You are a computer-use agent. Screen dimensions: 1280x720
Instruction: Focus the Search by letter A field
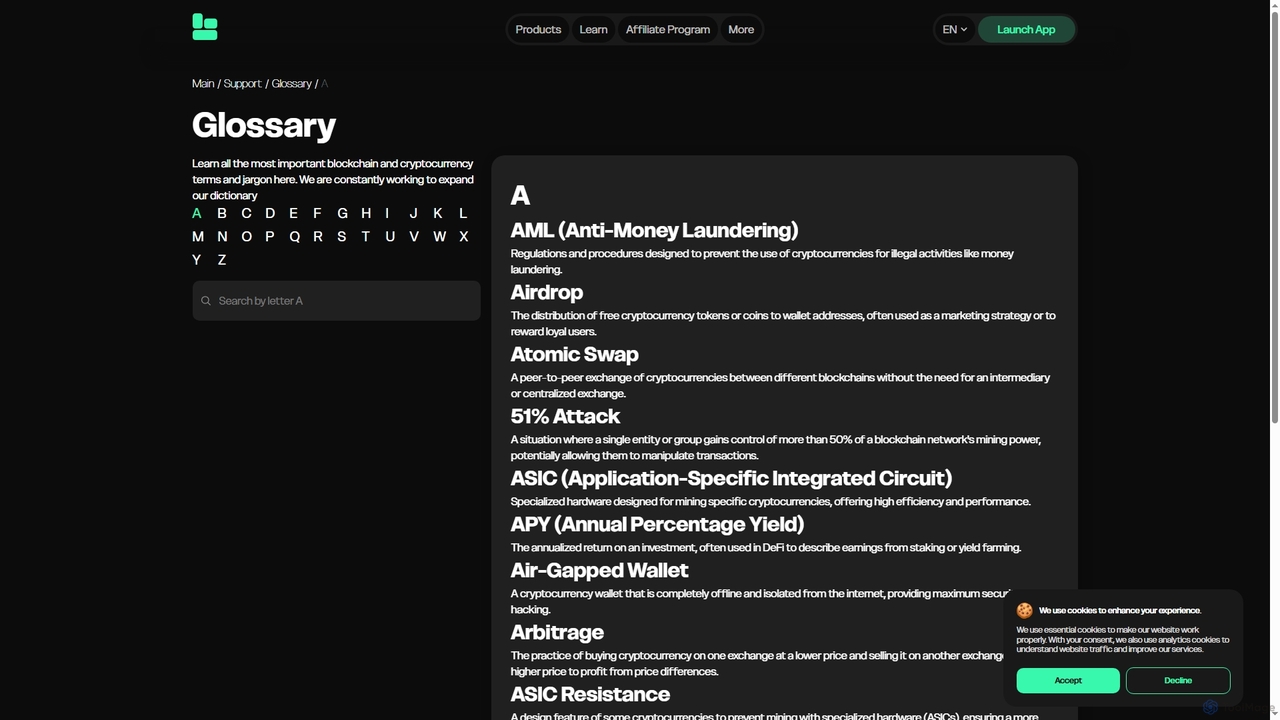(x=336, y=301)
